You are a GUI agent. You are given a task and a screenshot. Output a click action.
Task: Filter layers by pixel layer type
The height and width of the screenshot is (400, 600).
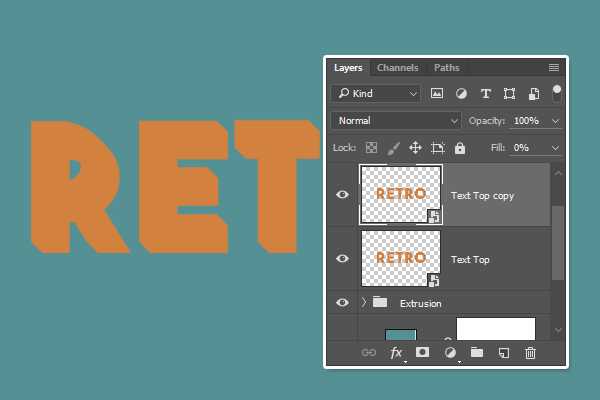pyautogui.click(x=437, y=93)
